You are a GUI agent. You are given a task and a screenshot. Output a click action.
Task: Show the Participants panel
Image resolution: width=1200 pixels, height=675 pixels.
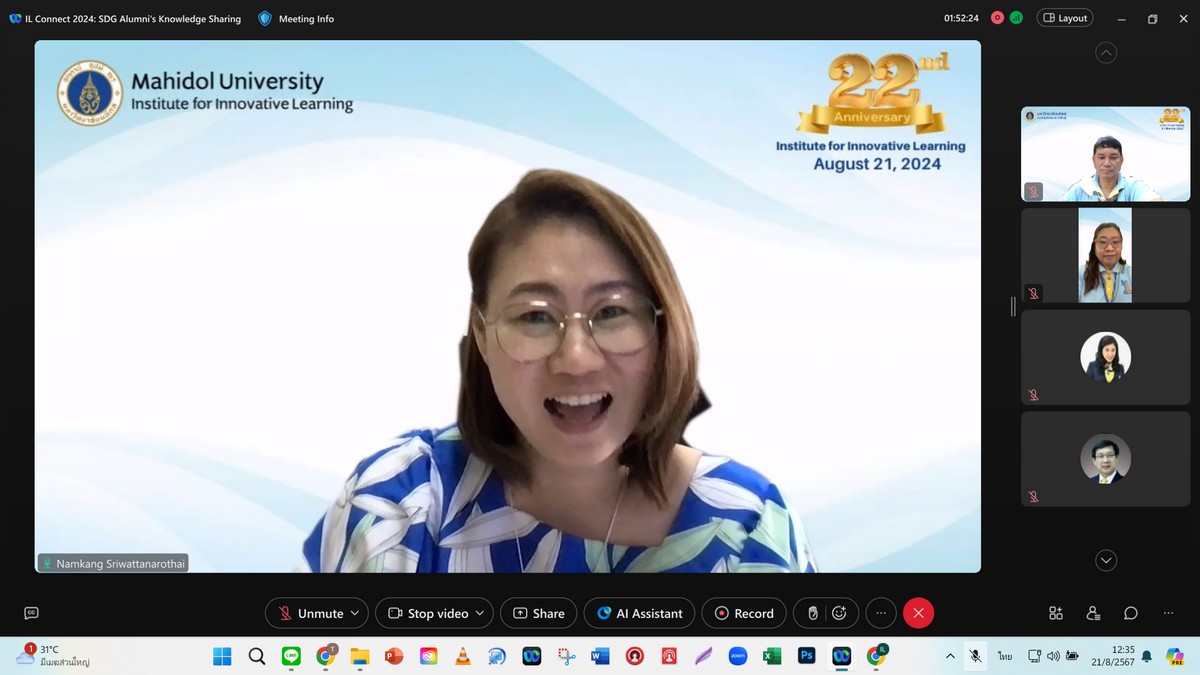[1093, 613]
